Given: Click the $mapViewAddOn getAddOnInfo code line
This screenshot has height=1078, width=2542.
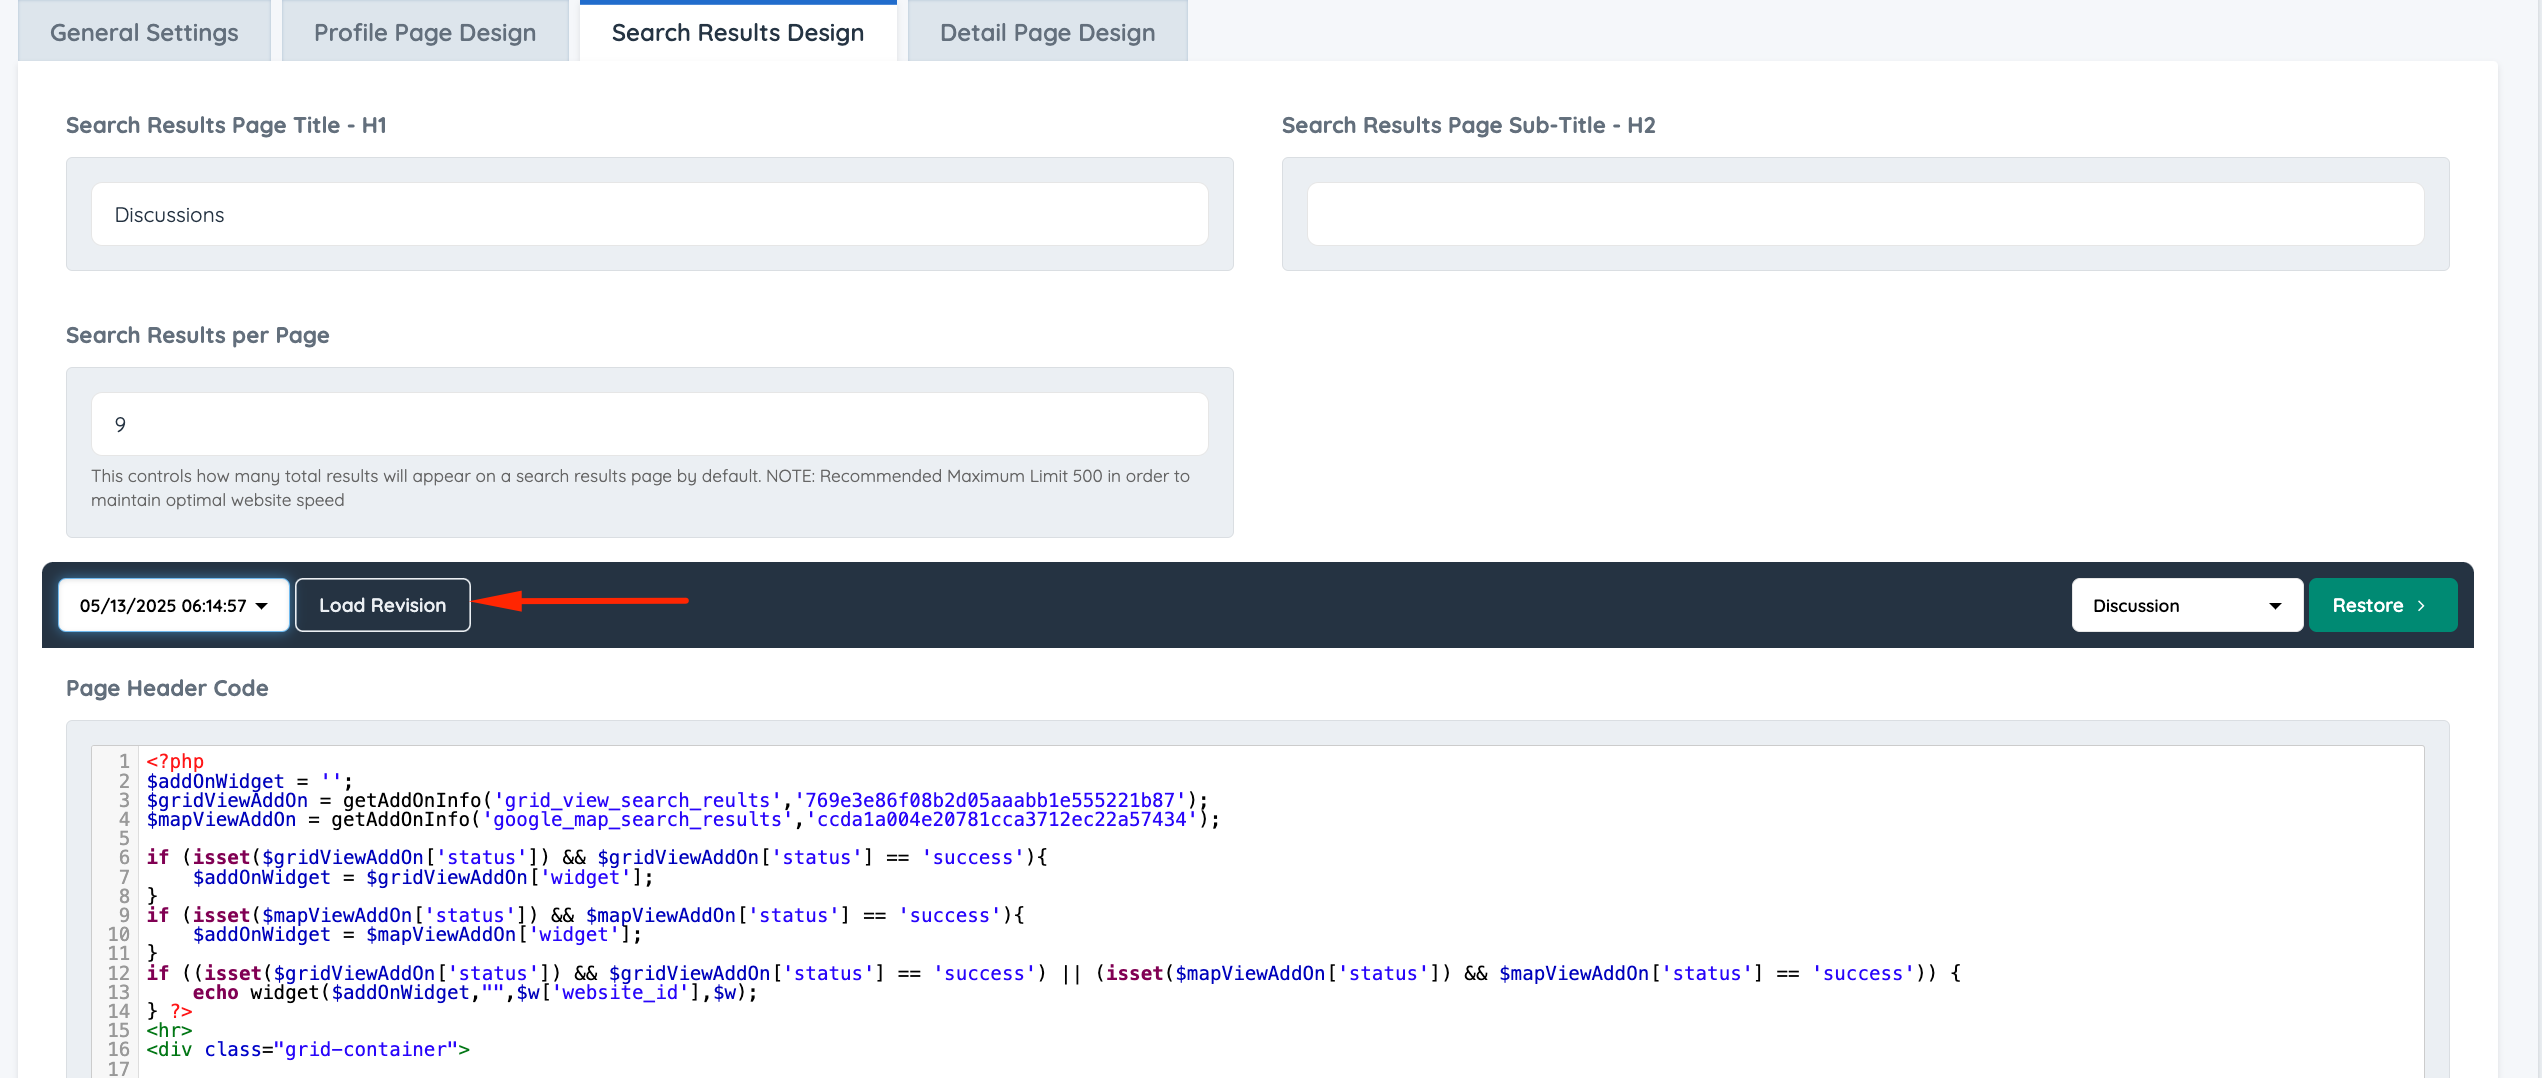Looking at the screenshot, I should pos(683,819).
